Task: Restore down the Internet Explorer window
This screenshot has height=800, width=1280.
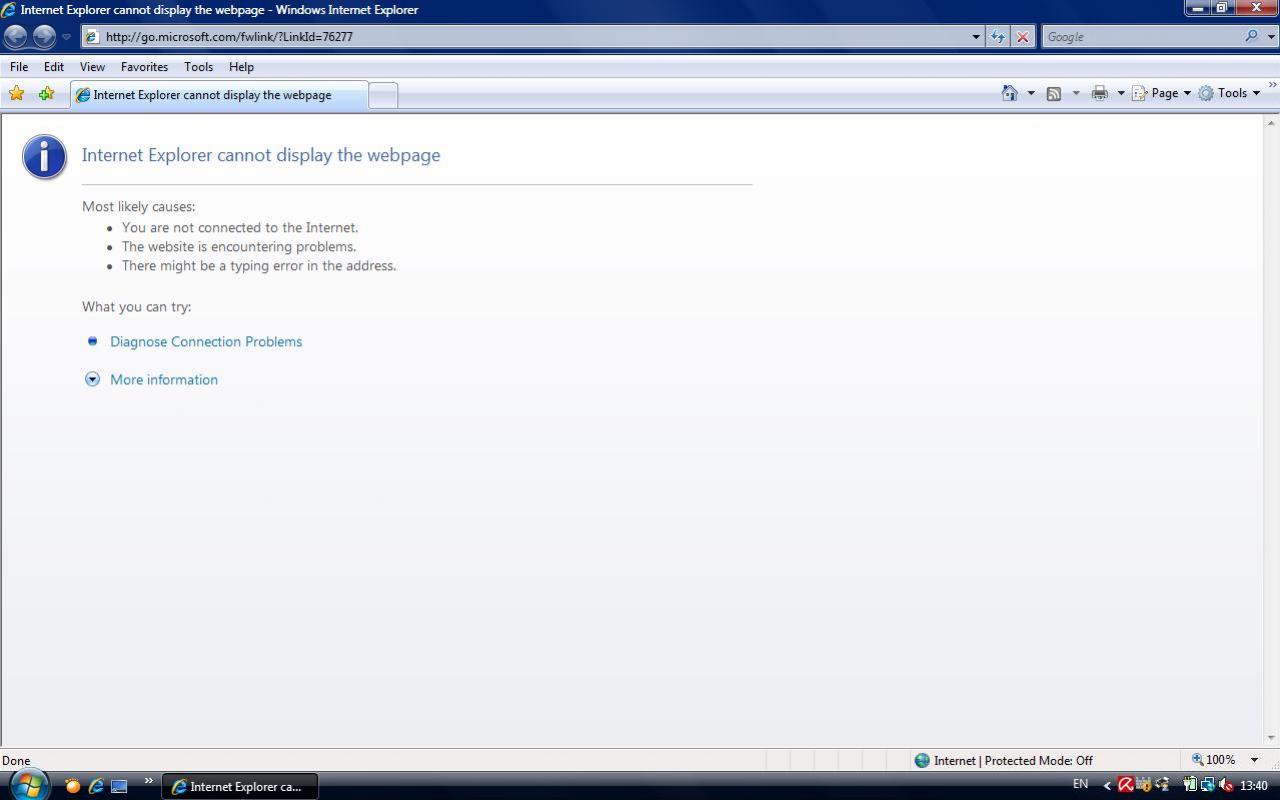Action: 1222,8
